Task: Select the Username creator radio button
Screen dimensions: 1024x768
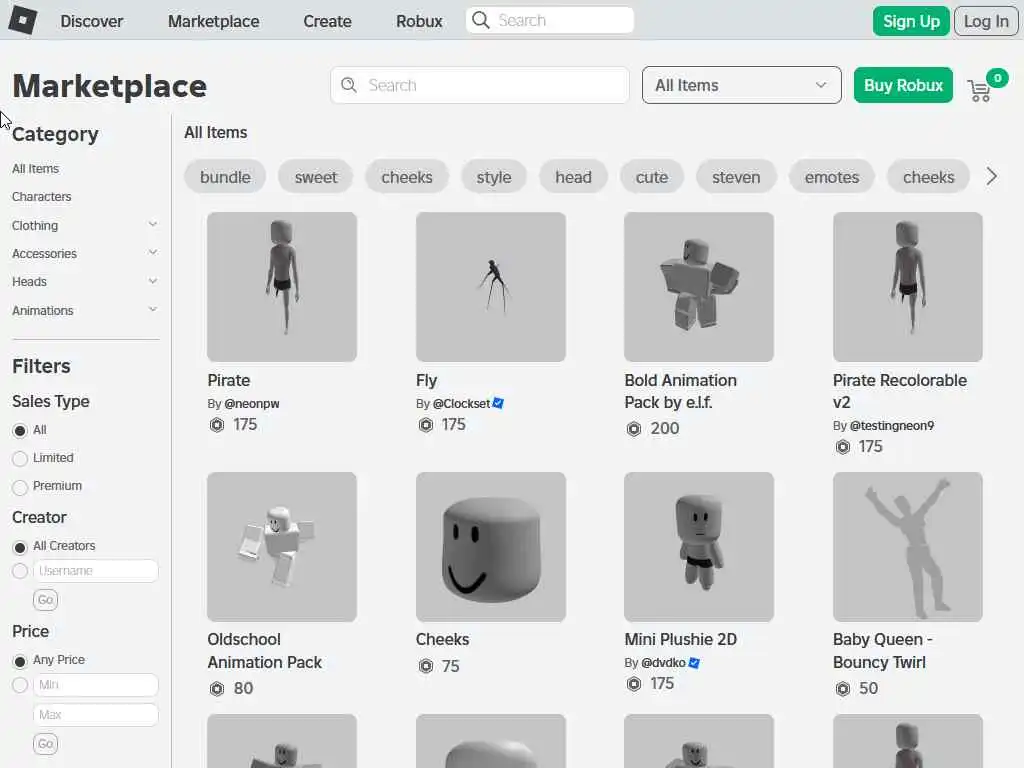Action: tap(20, 571)
